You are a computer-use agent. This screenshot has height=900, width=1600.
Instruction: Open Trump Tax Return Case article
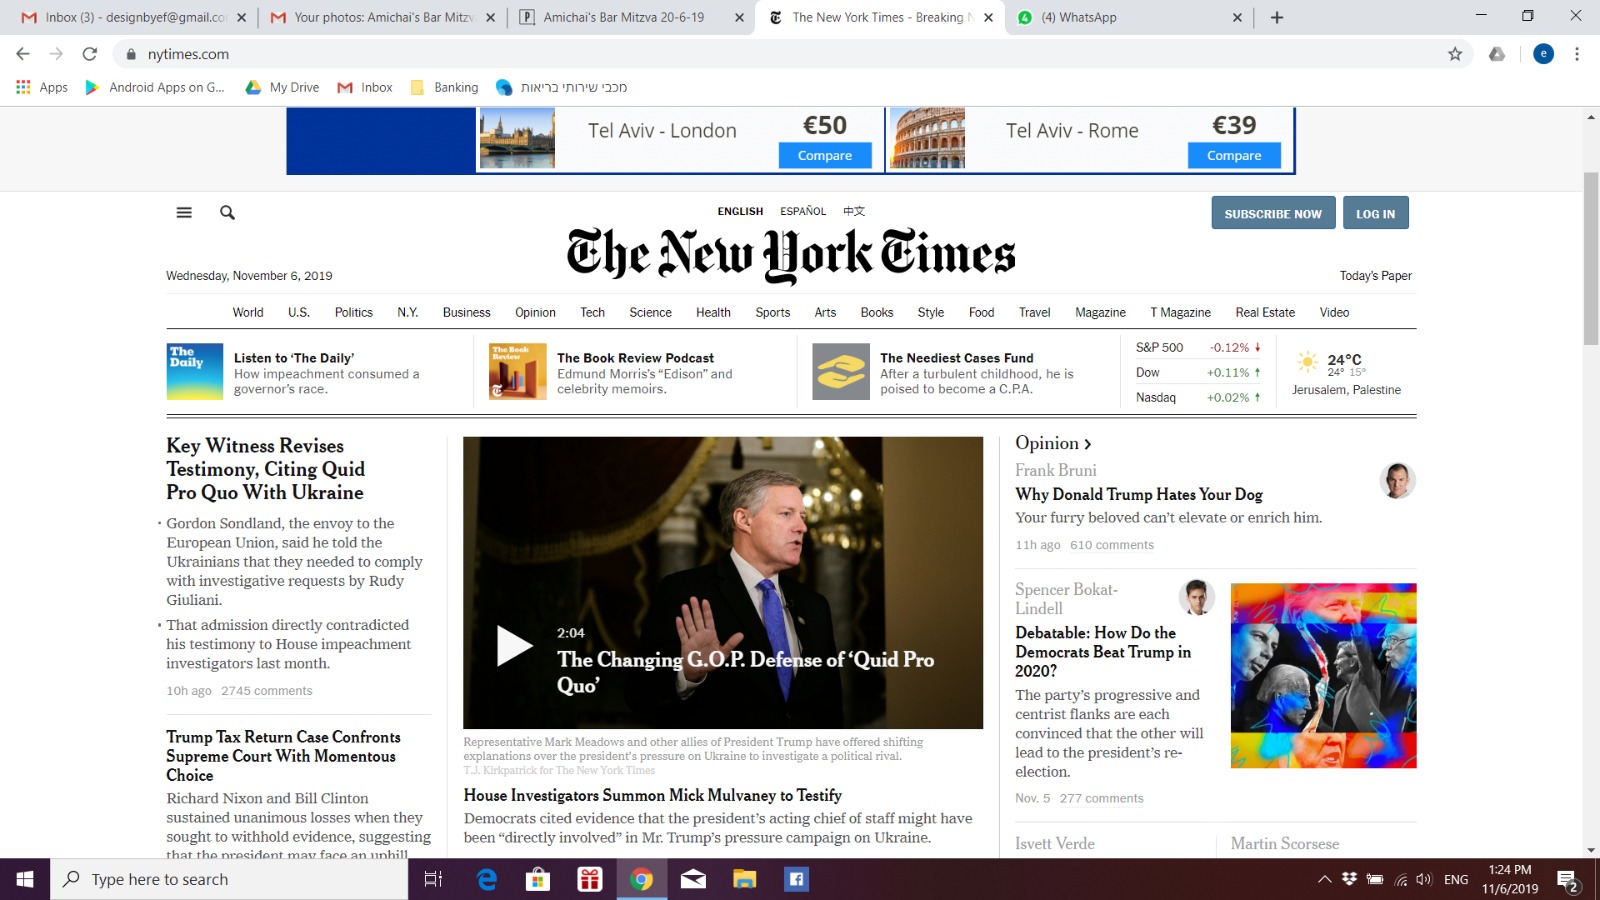(x=283, y=756)
